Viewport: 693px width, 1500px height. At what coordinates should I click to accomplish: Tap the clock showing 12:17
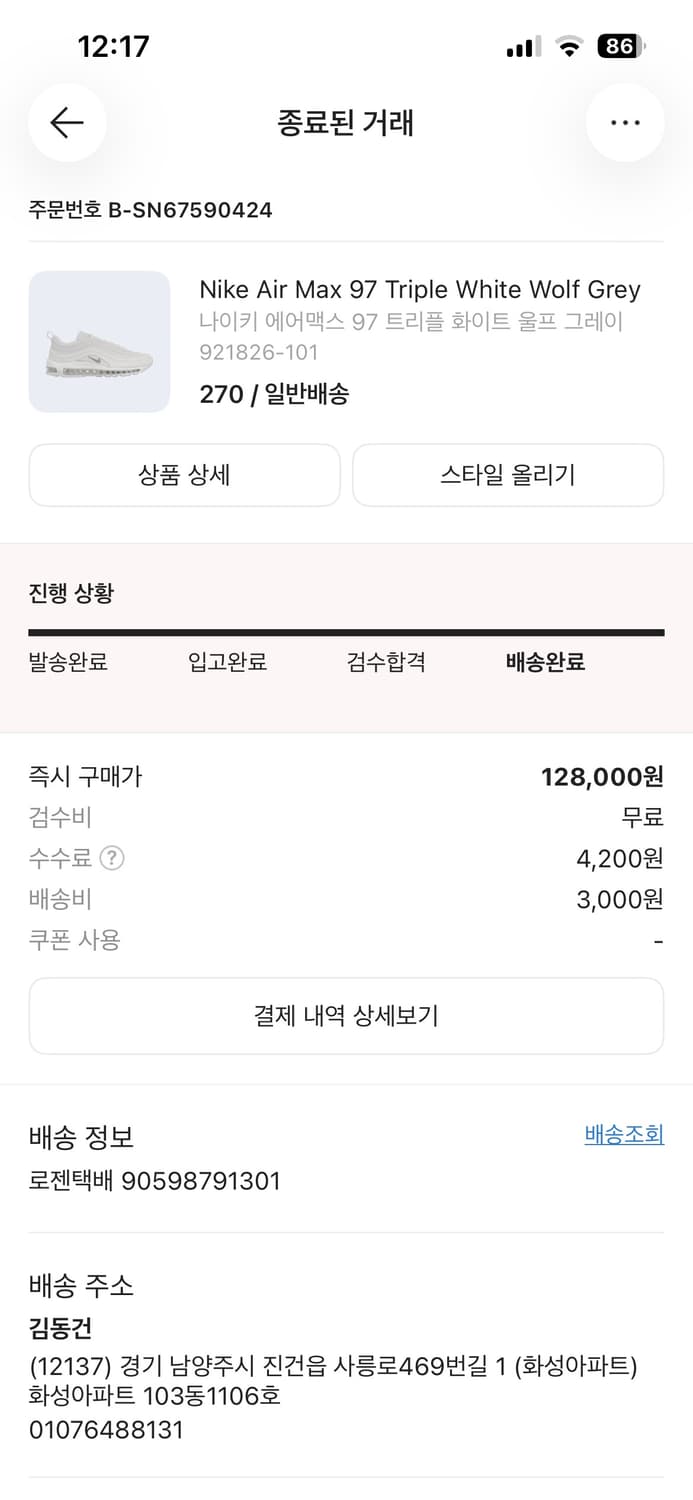111,46
